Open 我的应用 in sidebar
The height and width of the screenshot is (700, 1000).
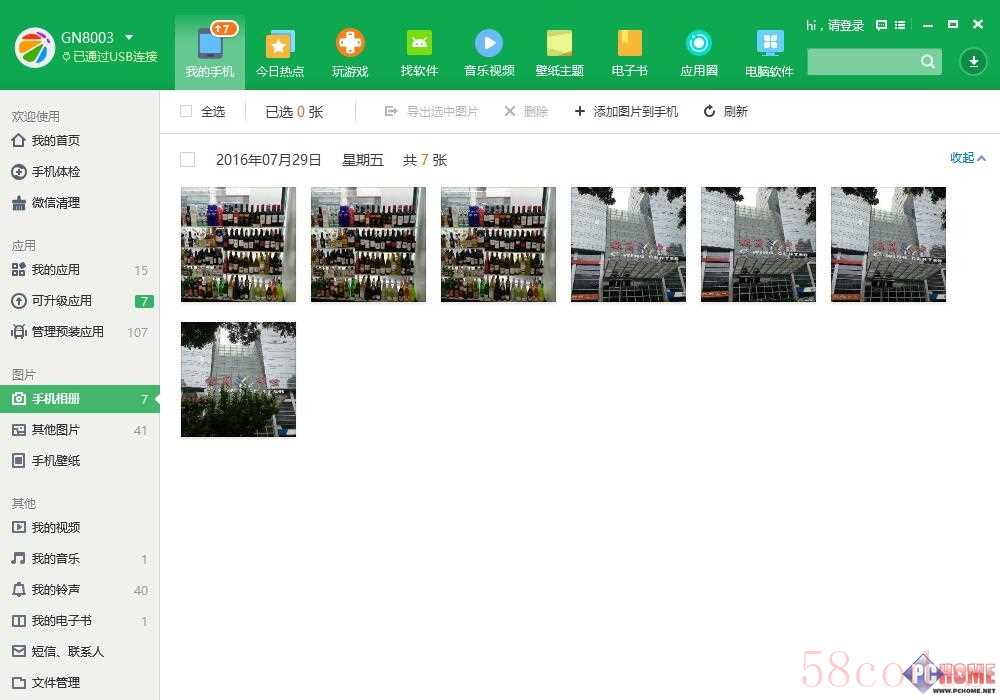pyautogui.click(x=80, y=270)
